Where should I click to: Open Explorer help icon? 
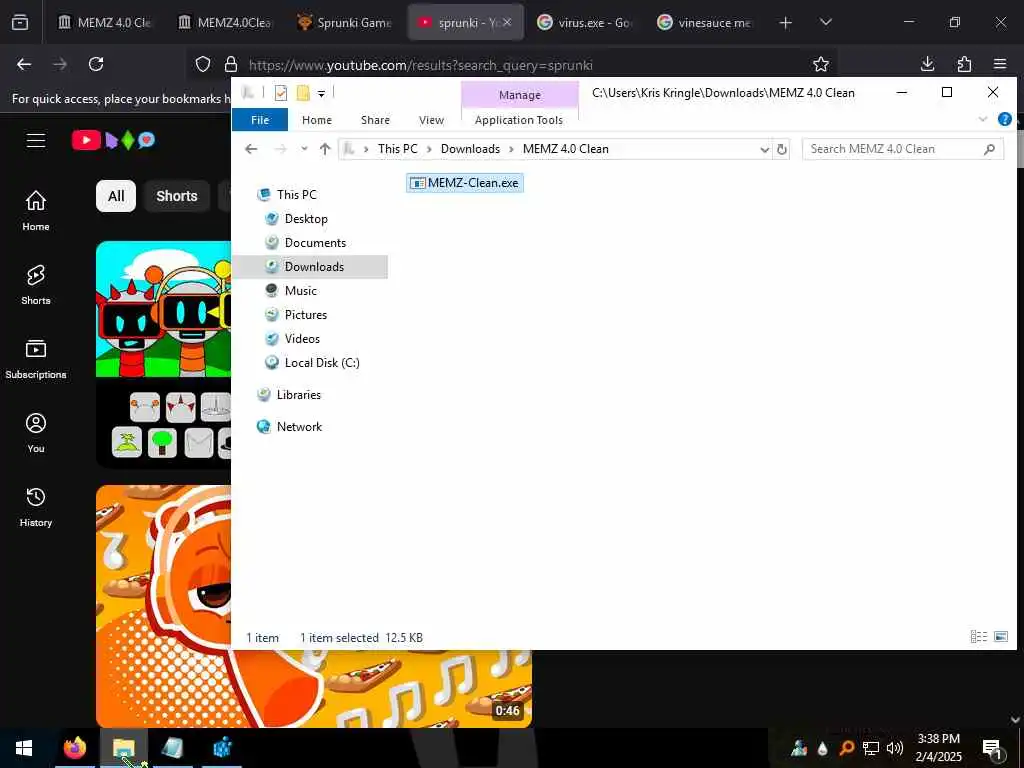(x=1005, y=120)
